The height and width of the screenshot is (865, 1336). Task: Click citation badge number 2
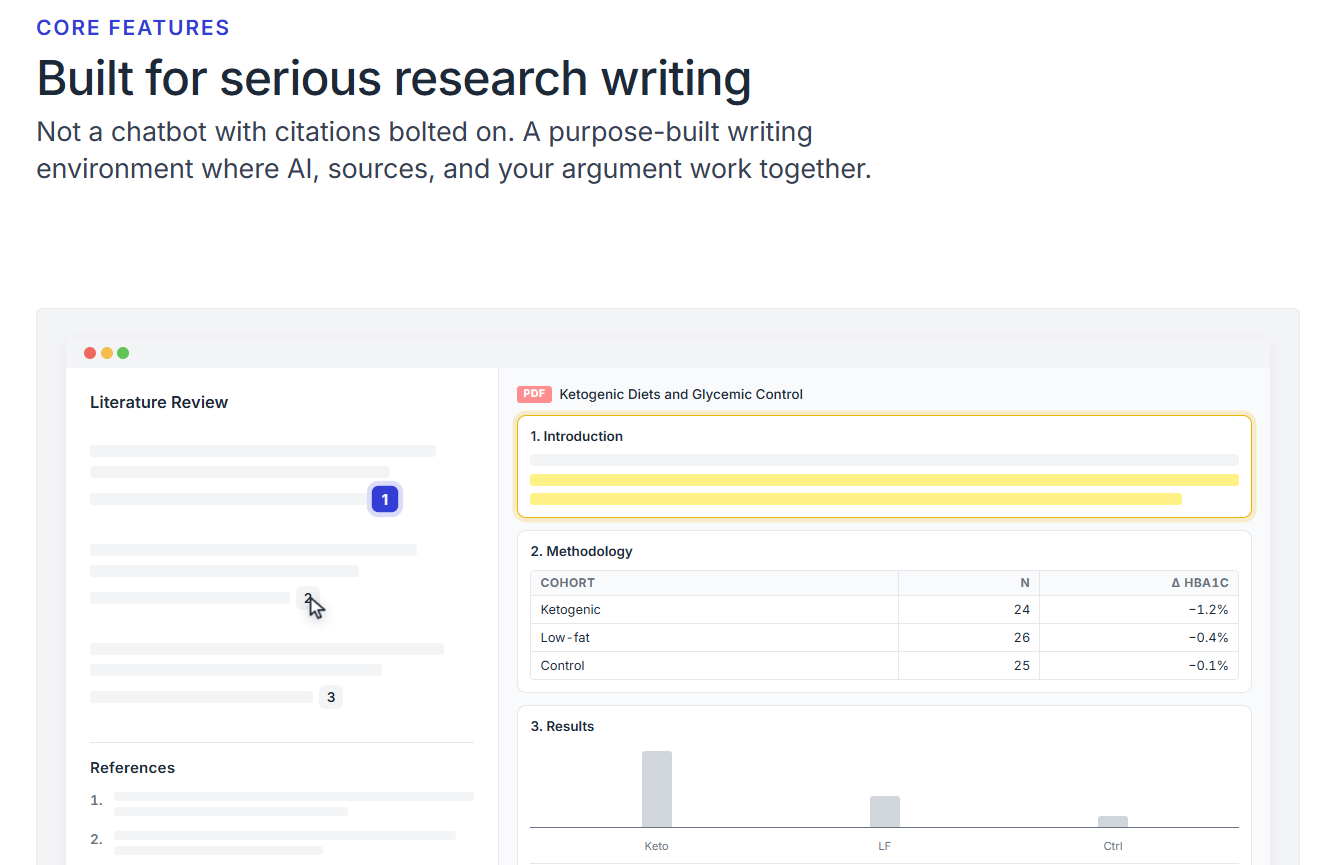click(308, 598)
